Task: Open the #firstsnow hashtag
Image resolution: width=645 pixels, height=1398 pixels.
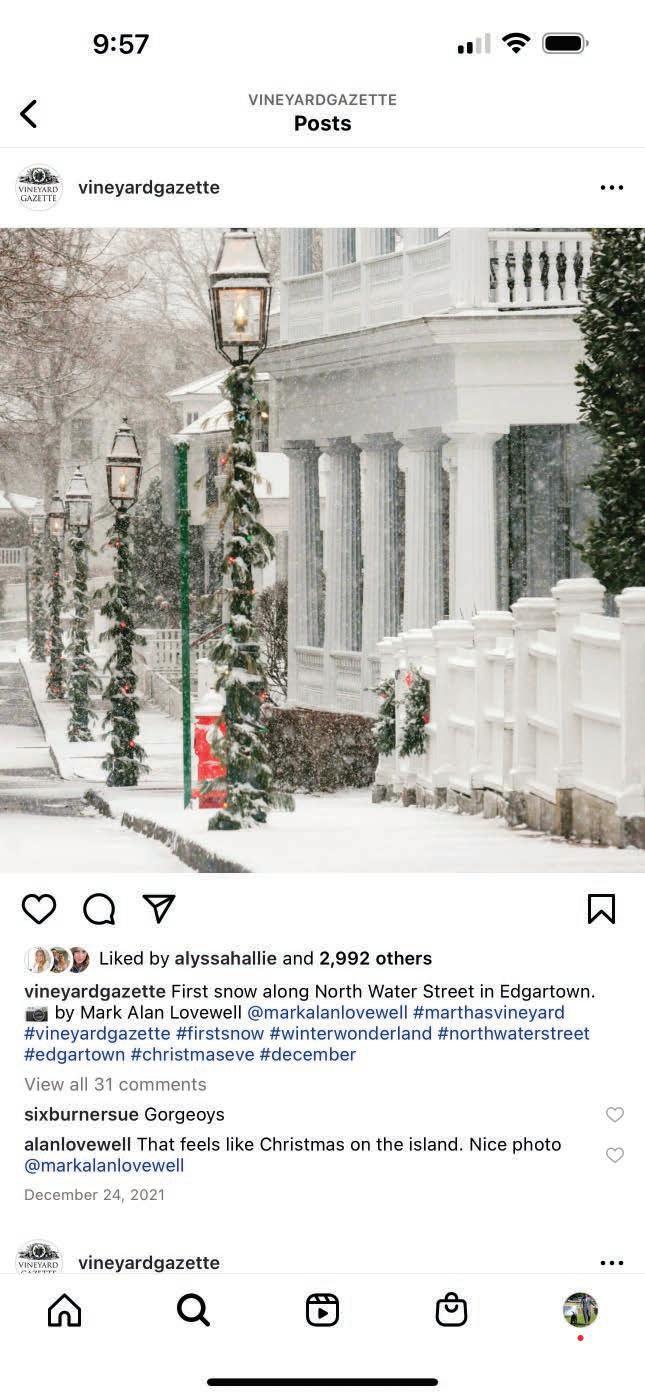Action: [220, 1033]
